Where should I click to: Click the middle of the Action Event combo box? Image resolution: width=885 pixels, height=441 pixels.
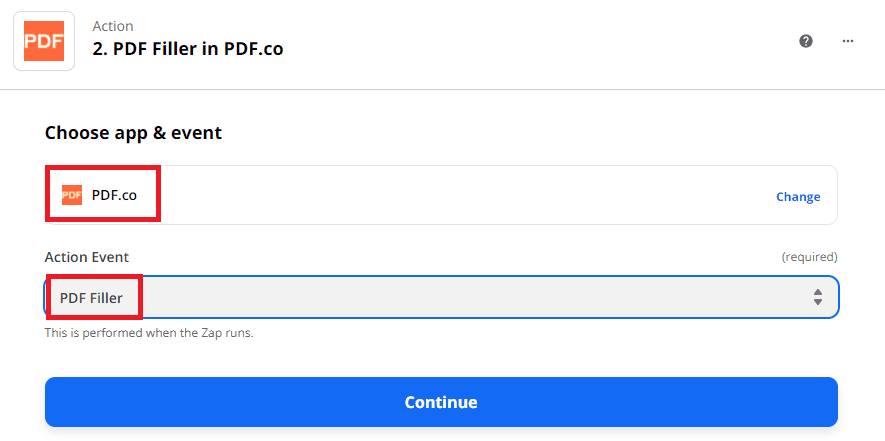click(440, 297)
